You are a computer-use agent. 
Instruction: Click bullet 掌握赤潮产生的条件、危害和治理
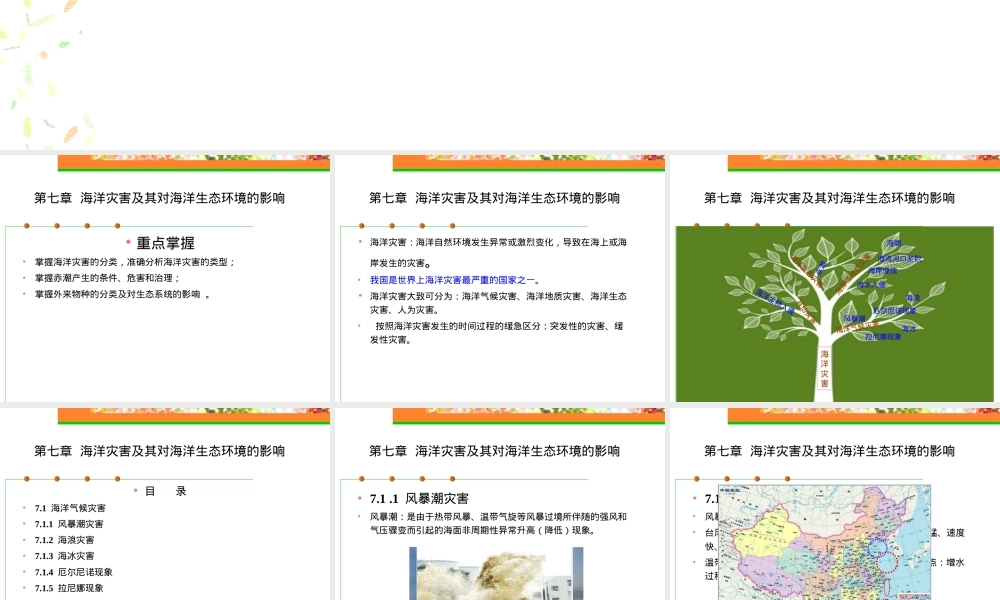[107, 278]
